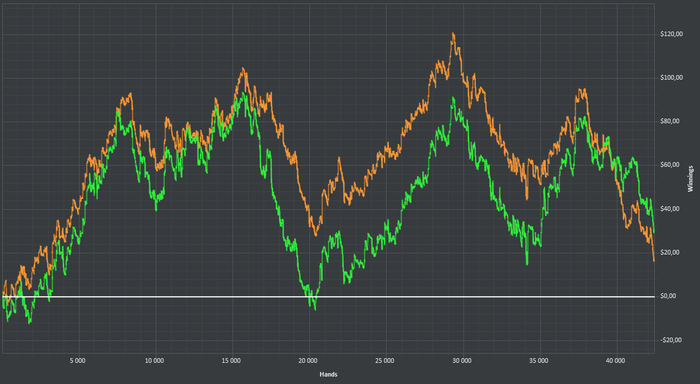Click the $100,00 winnings axis label
The height and width of the screenshot is (384, 700).
pos(671,78)
